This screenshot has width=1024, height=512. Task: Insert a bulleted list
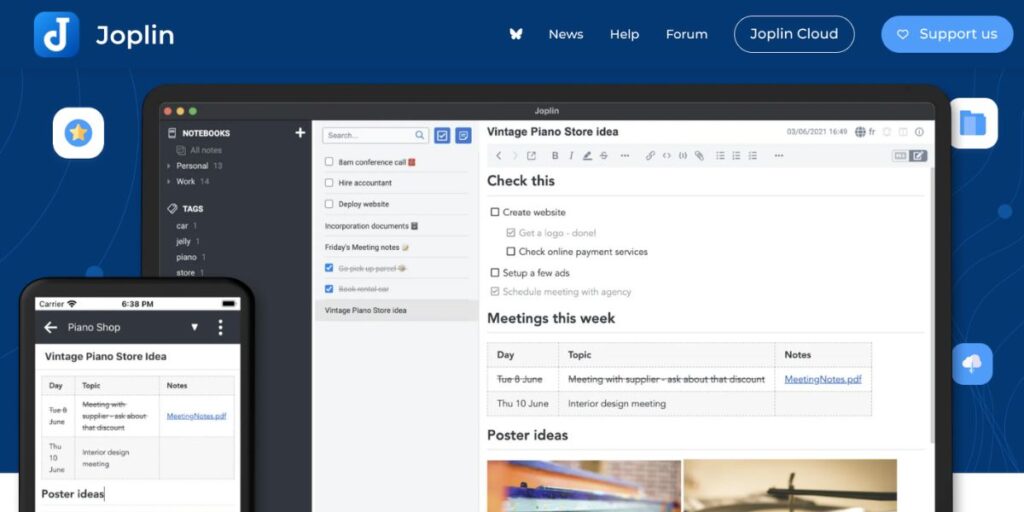(x=720, y=155)
